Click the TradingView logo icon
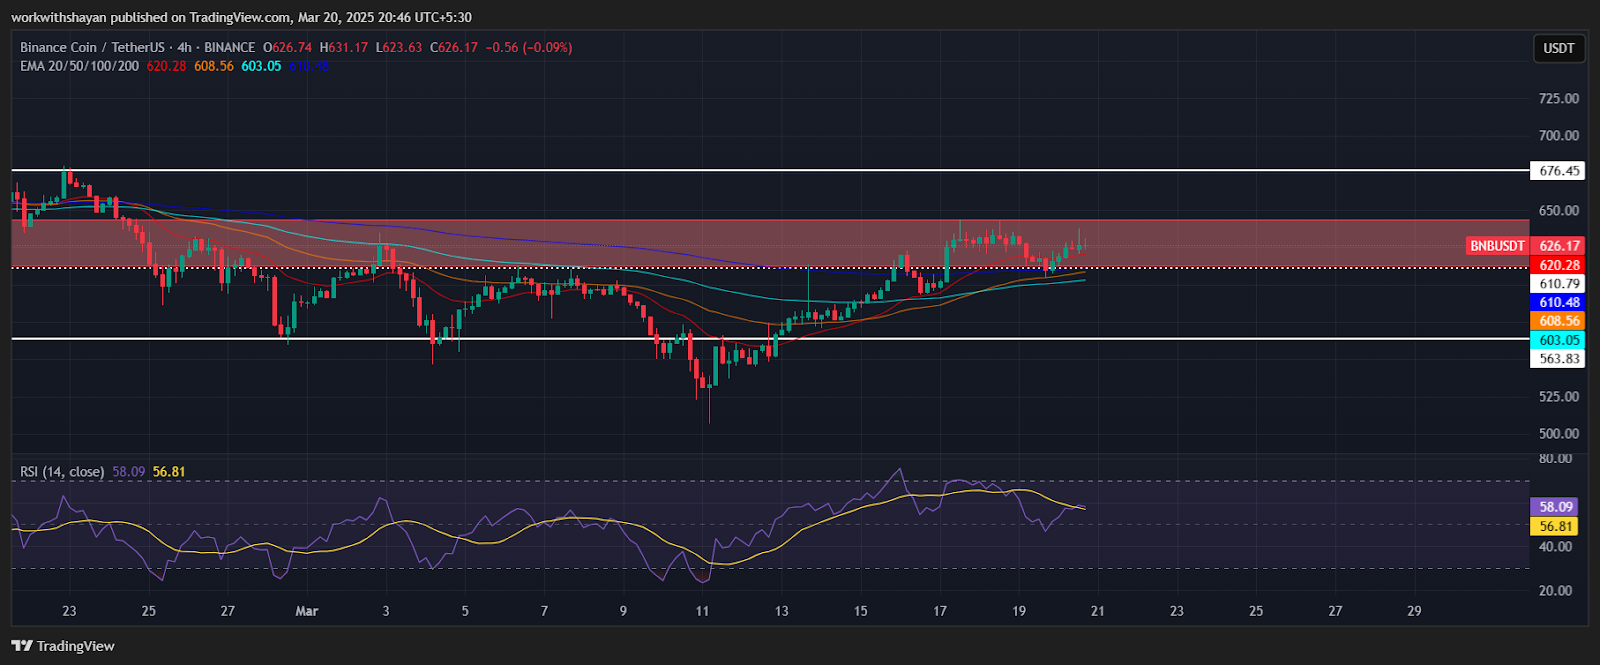The height and width of the screenshot is (665, 1600). [22, 646]
